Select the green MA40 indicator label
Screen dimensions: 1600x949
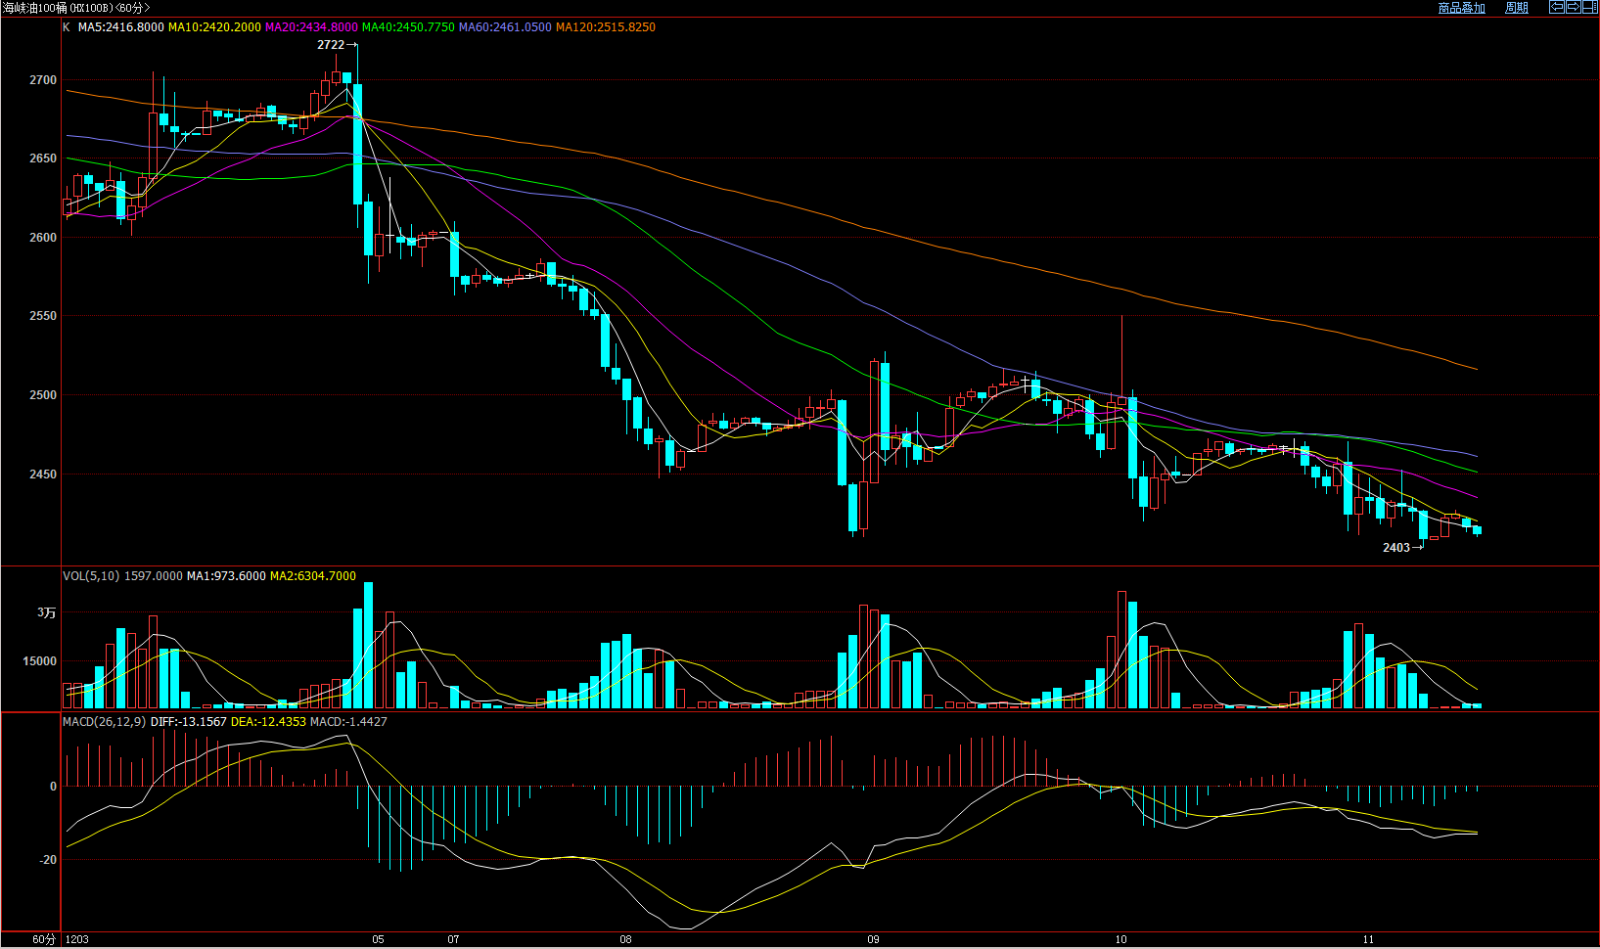(408, 27)
